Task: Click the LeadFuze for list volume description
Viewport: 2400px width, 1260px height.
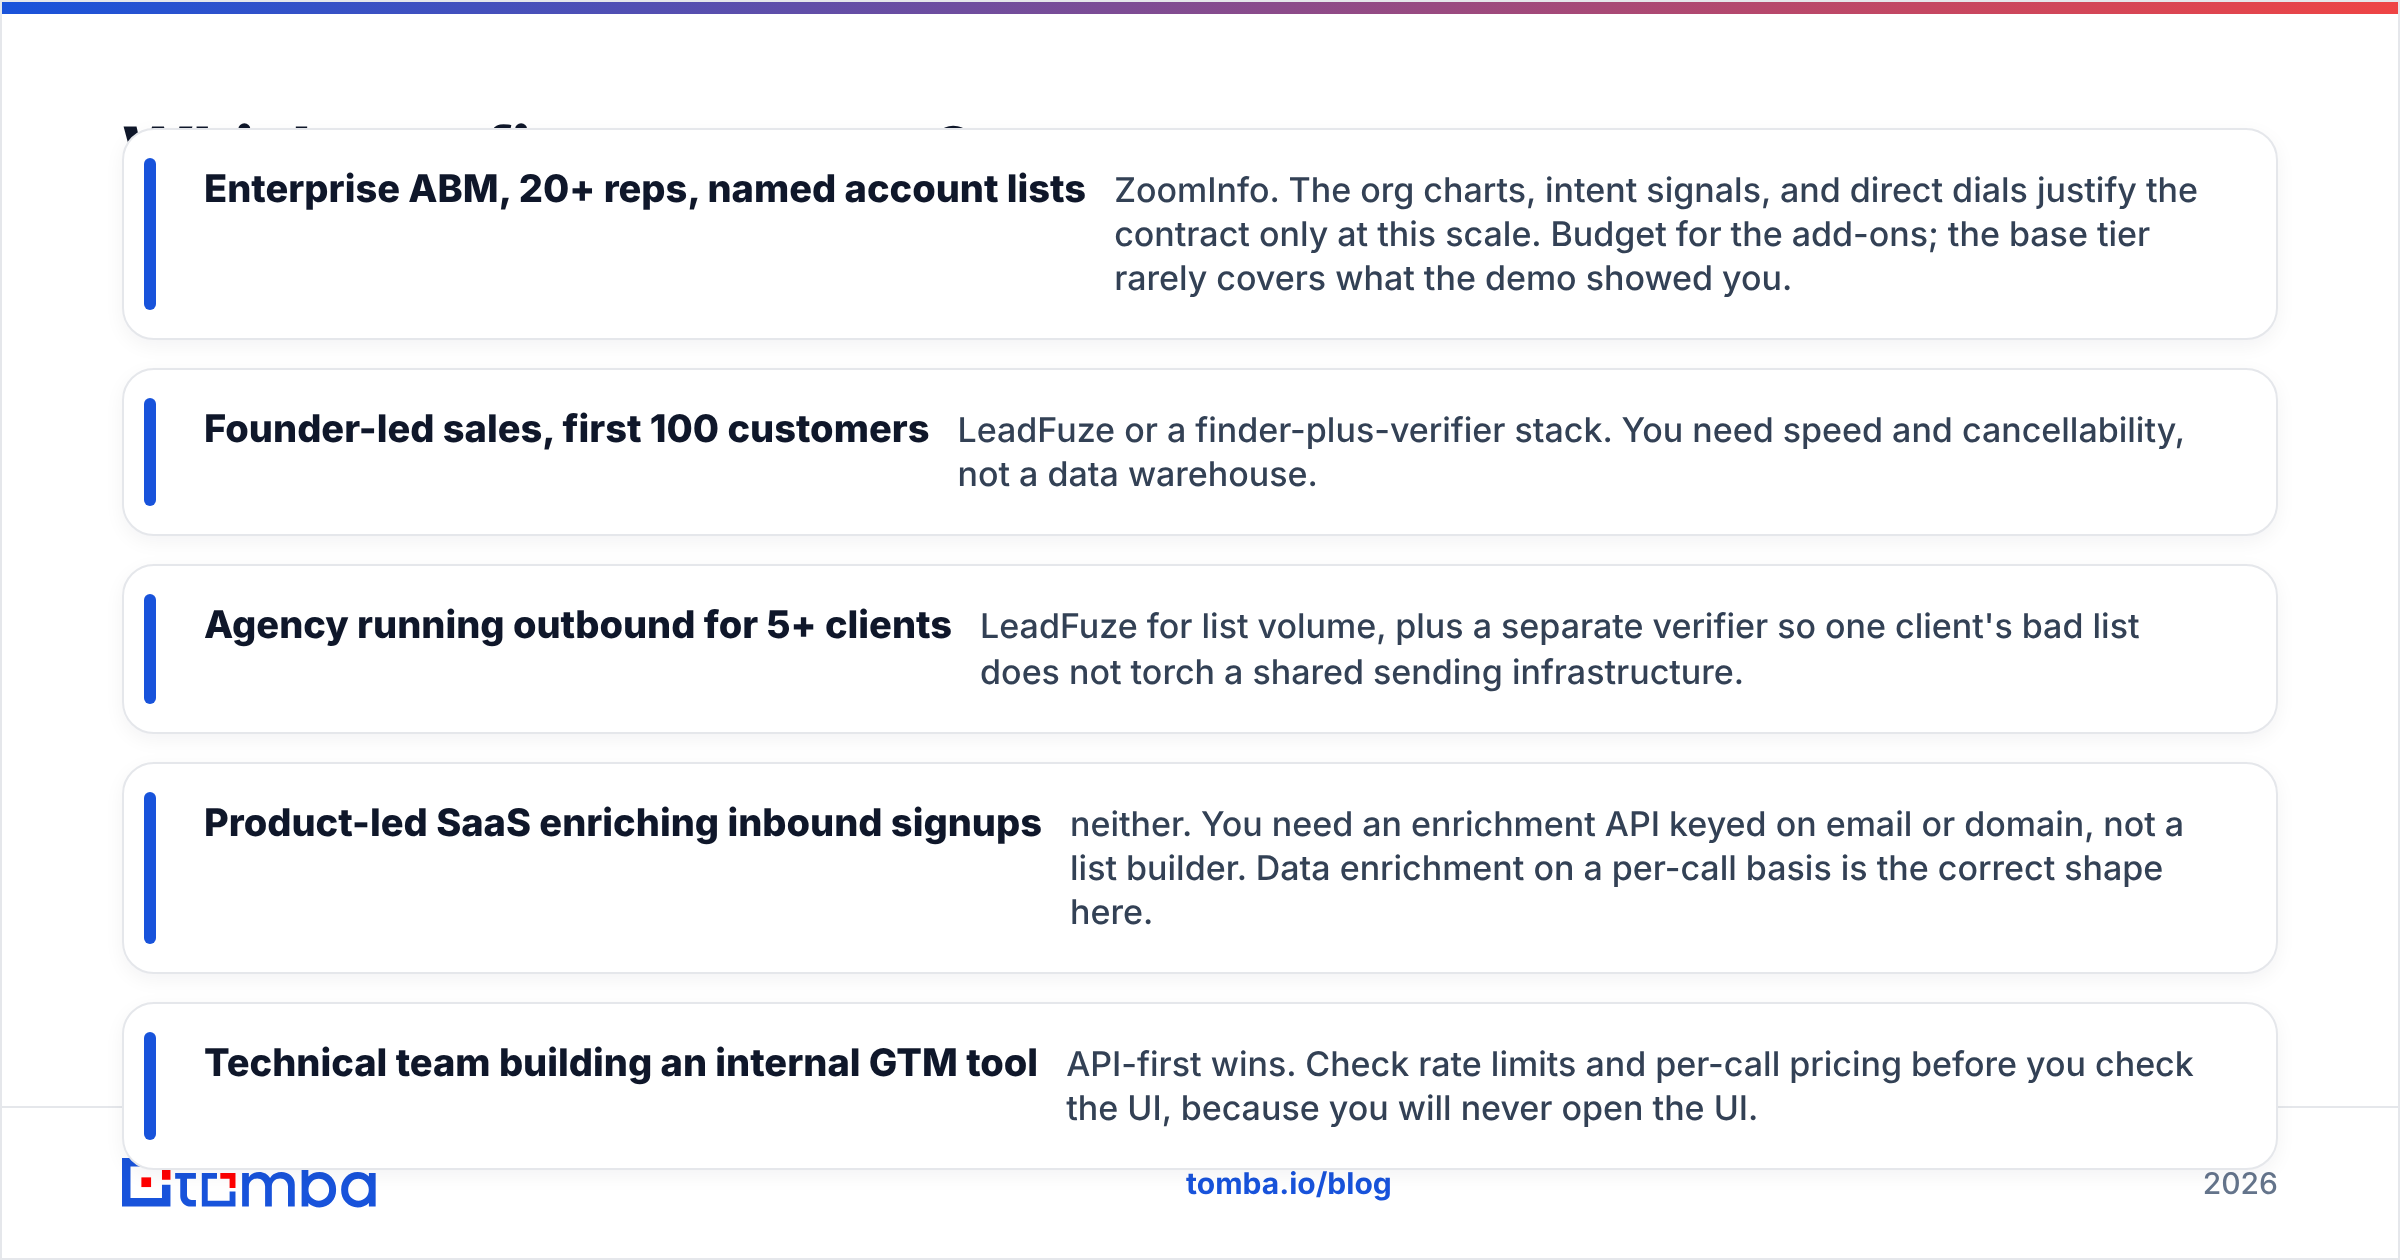Action: tap(1560, 649)
